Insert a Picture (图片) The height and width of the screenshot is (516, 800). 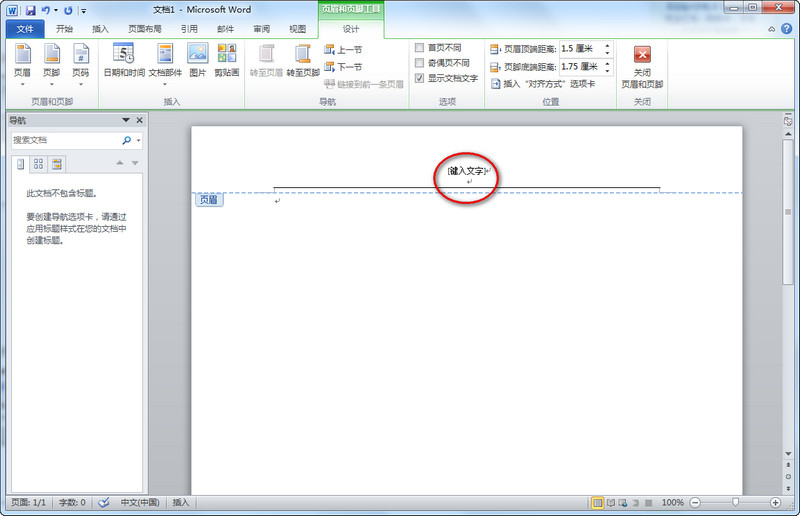click(x=198, y=60)
